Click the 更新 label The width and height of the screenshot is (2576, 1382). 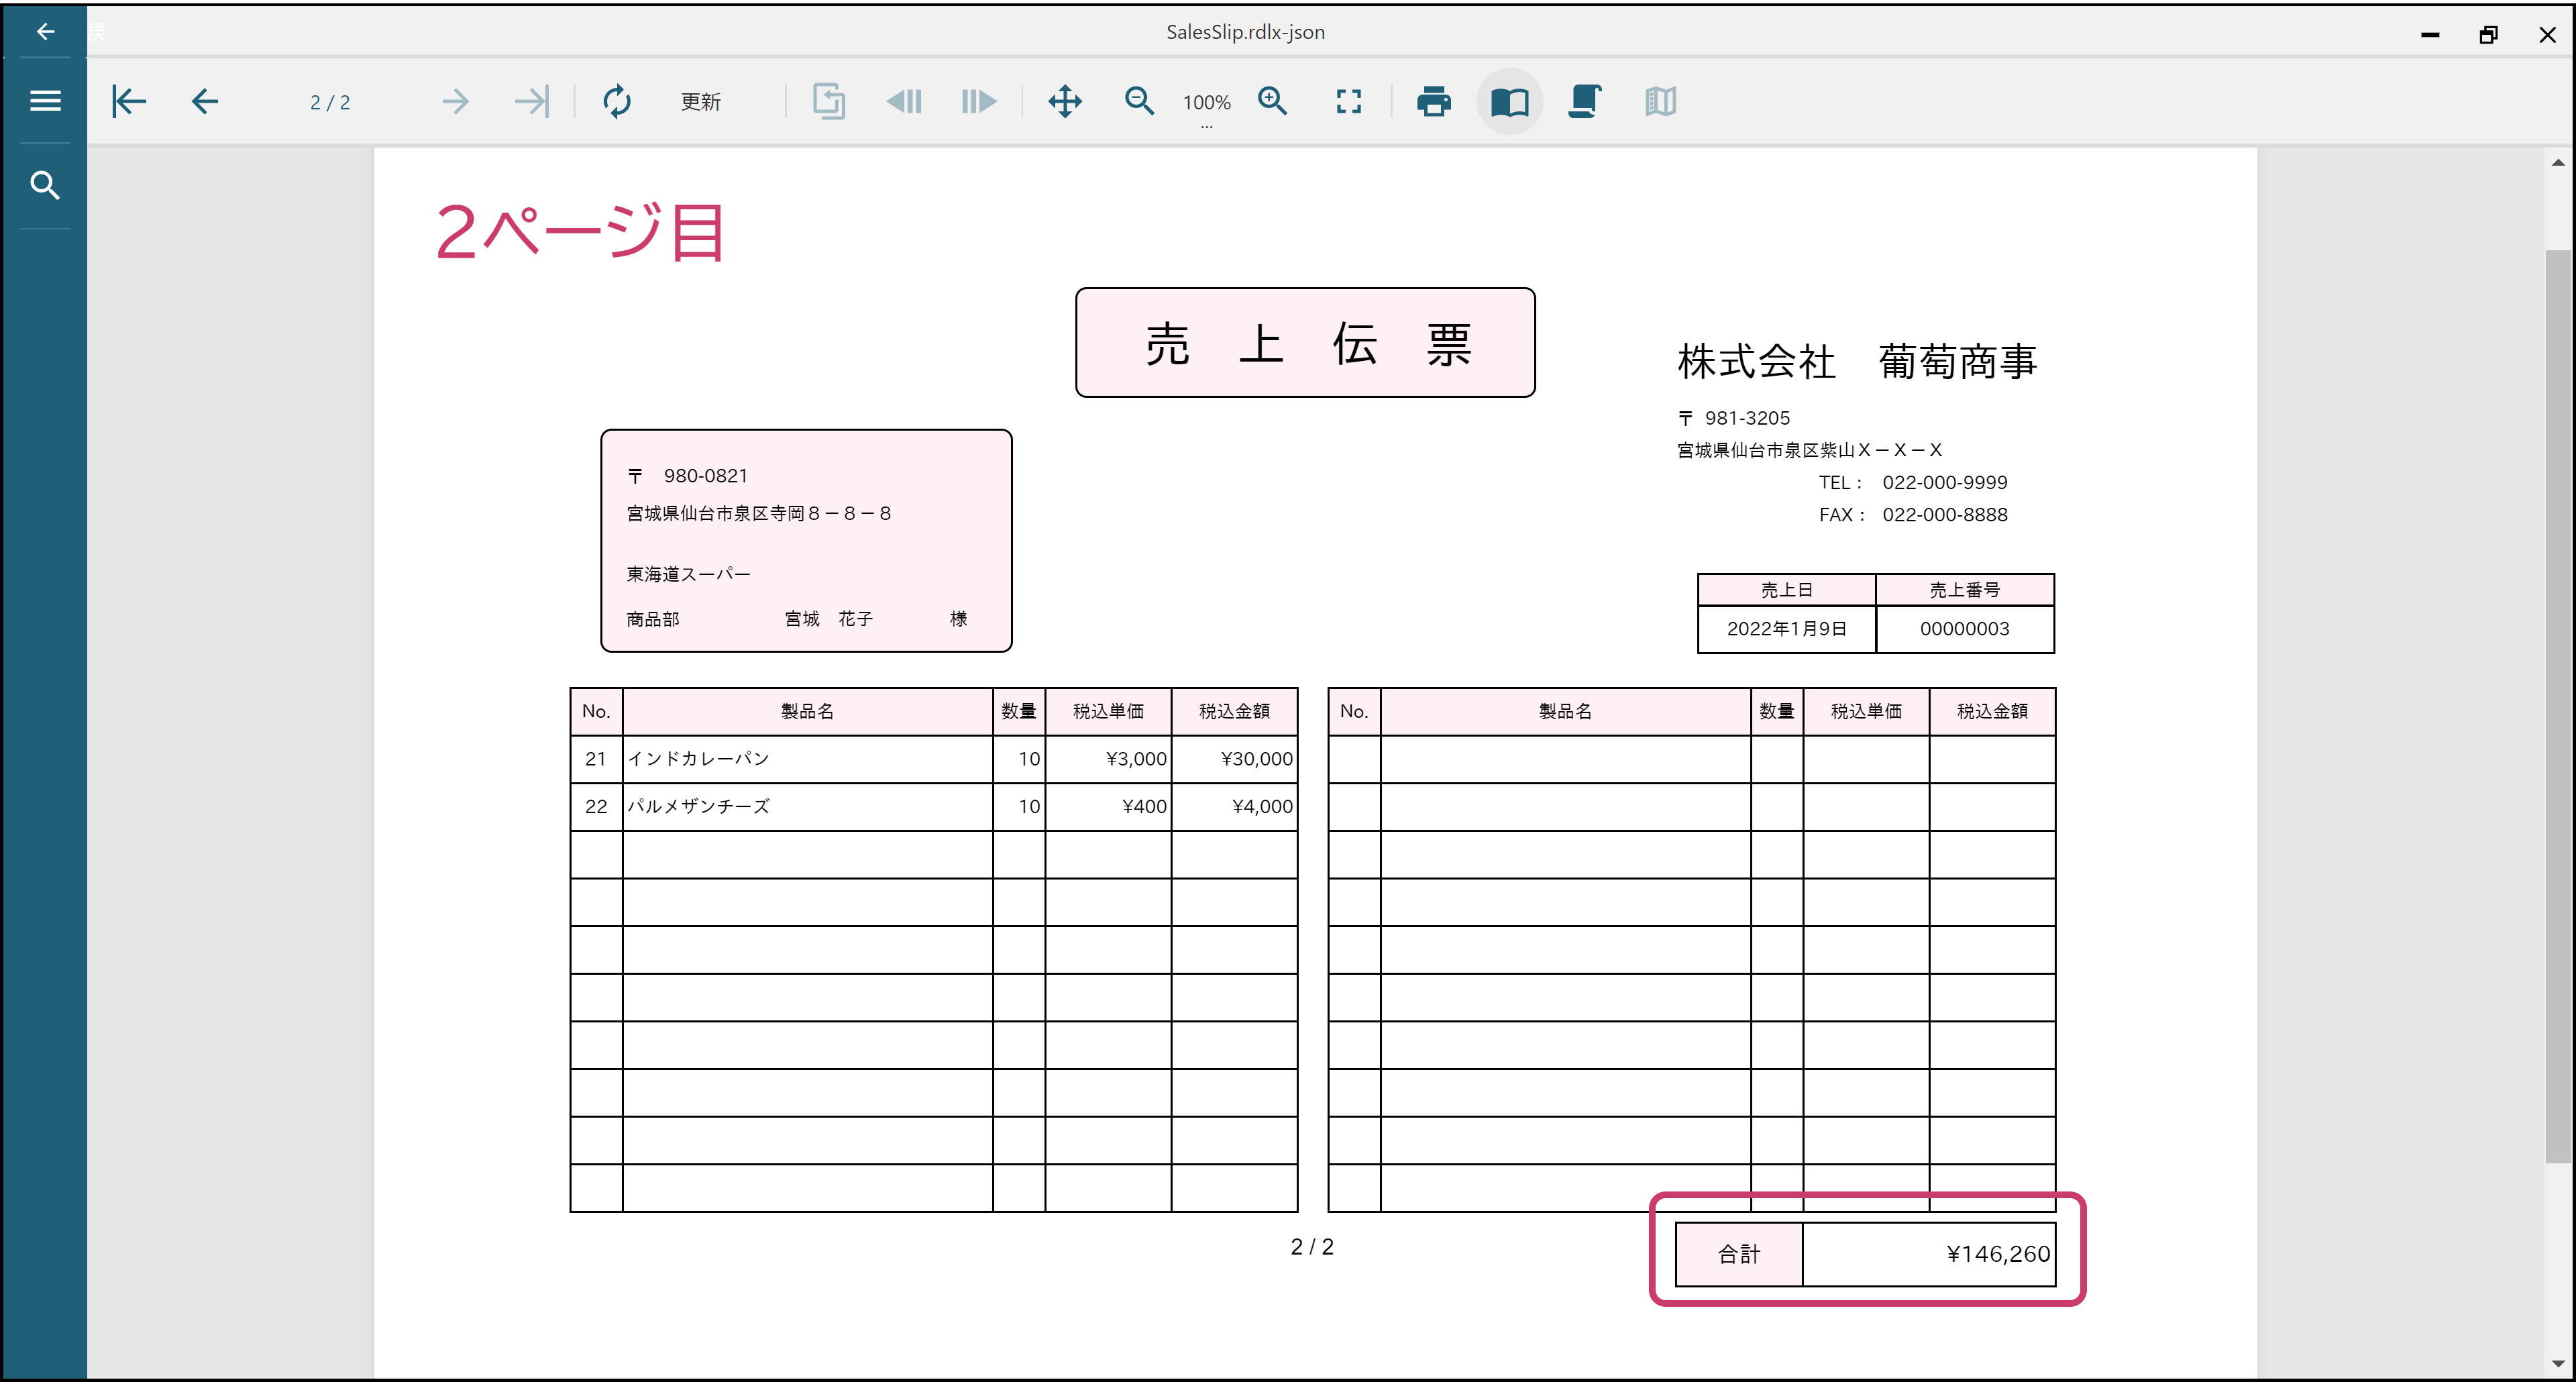click(x=700, y=102)
